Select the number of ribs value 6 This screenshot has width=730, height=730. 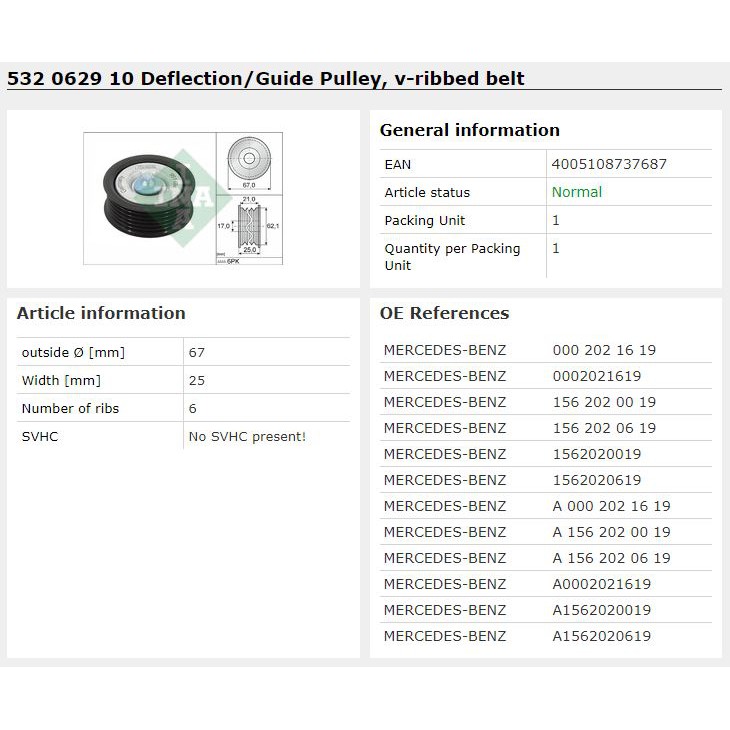pos(192,408)
